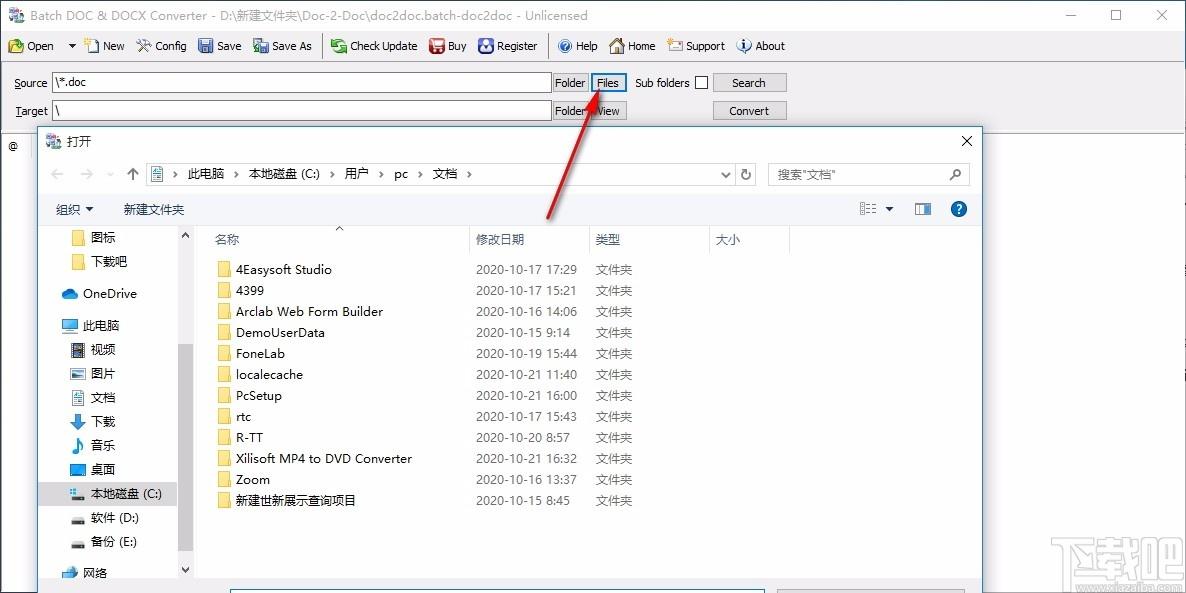Open the 组织 menu
Image resolution: width=1186 pixels, height=593 pixels.
tap(75, 210)
